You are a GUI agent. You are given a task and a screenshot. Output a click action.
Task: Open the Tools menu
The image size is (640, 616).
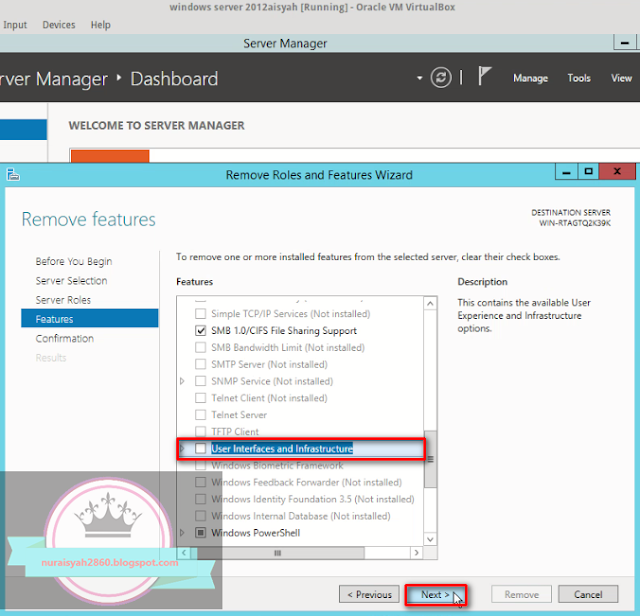click(579, 78)
